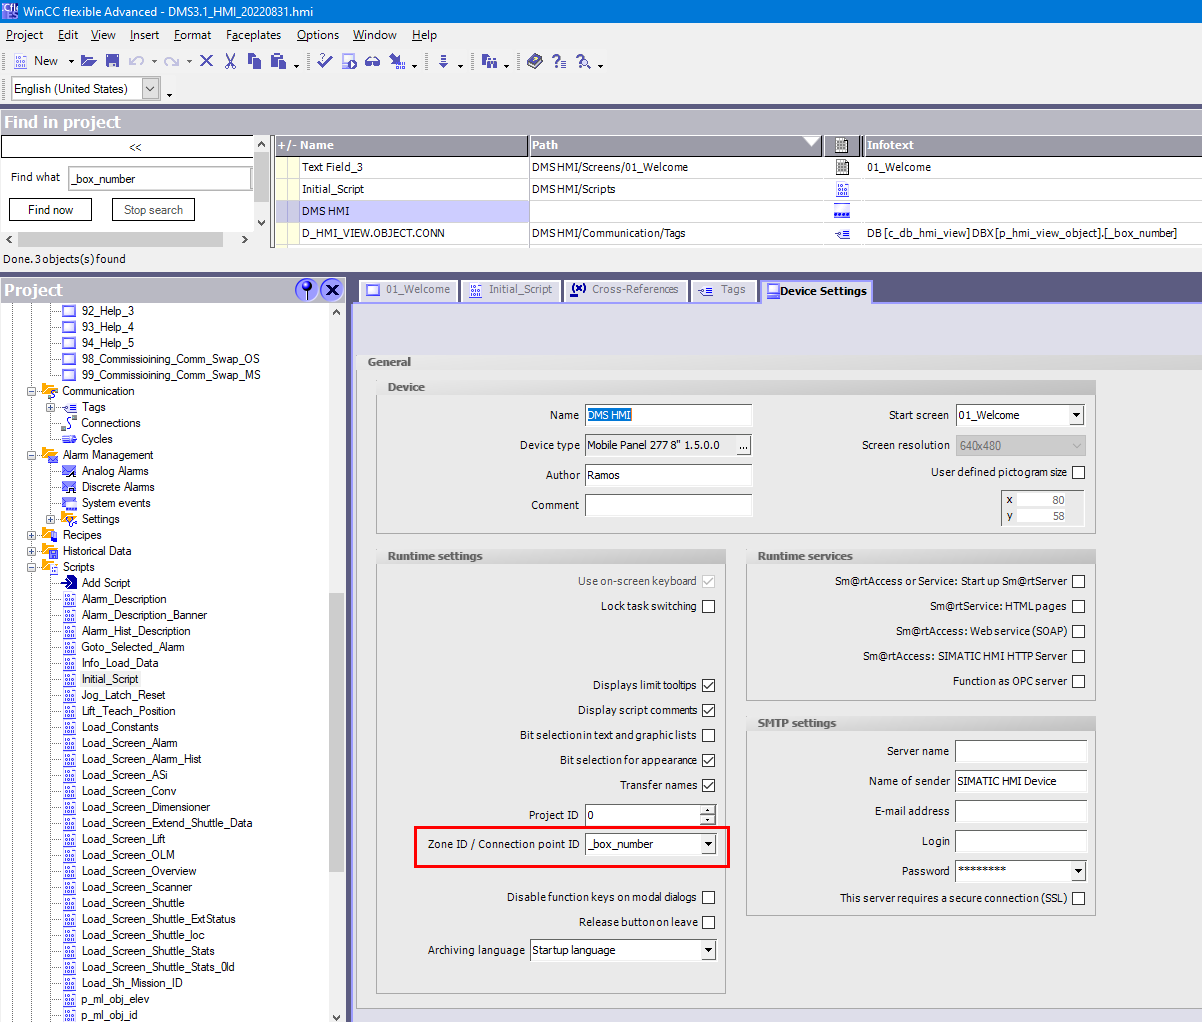Enable the Lock task switching checkbox

pos(708,606)
